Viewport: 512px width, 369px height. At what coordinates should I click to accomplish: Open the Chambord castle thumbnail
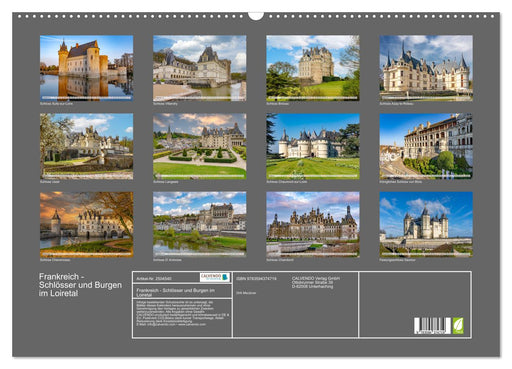click(x=313, y=224)
